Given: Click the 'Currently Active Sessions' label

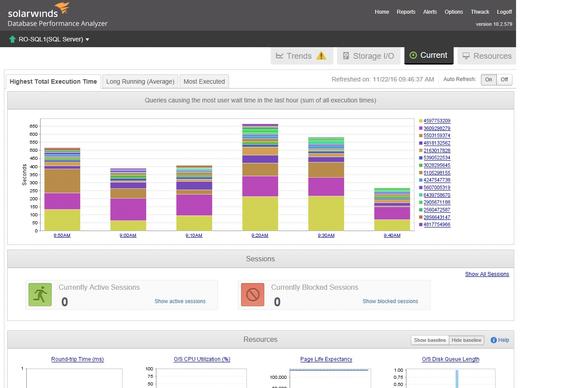Looking at the screenshot, I should click(x=99, y=287).
